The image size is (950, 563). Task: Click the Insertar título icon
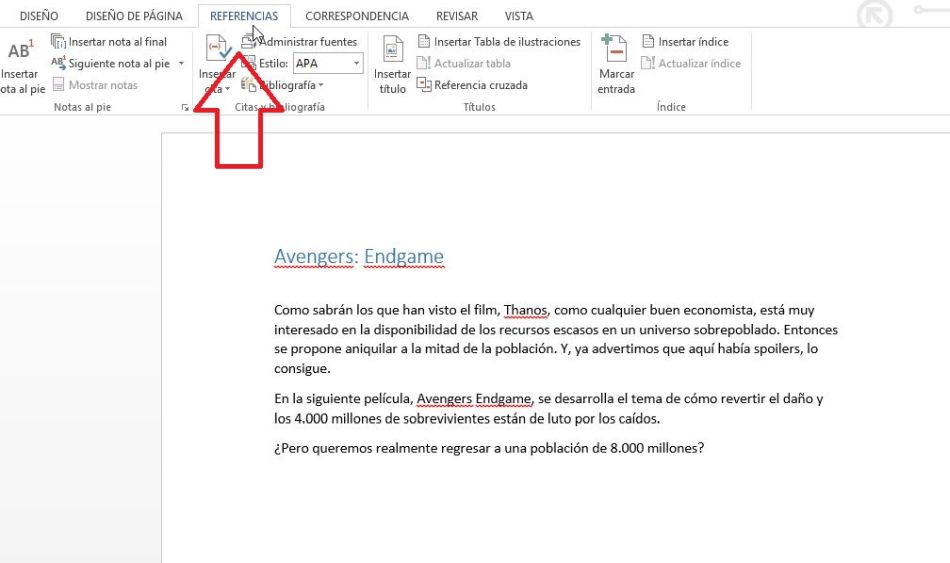tap(392, 48)
